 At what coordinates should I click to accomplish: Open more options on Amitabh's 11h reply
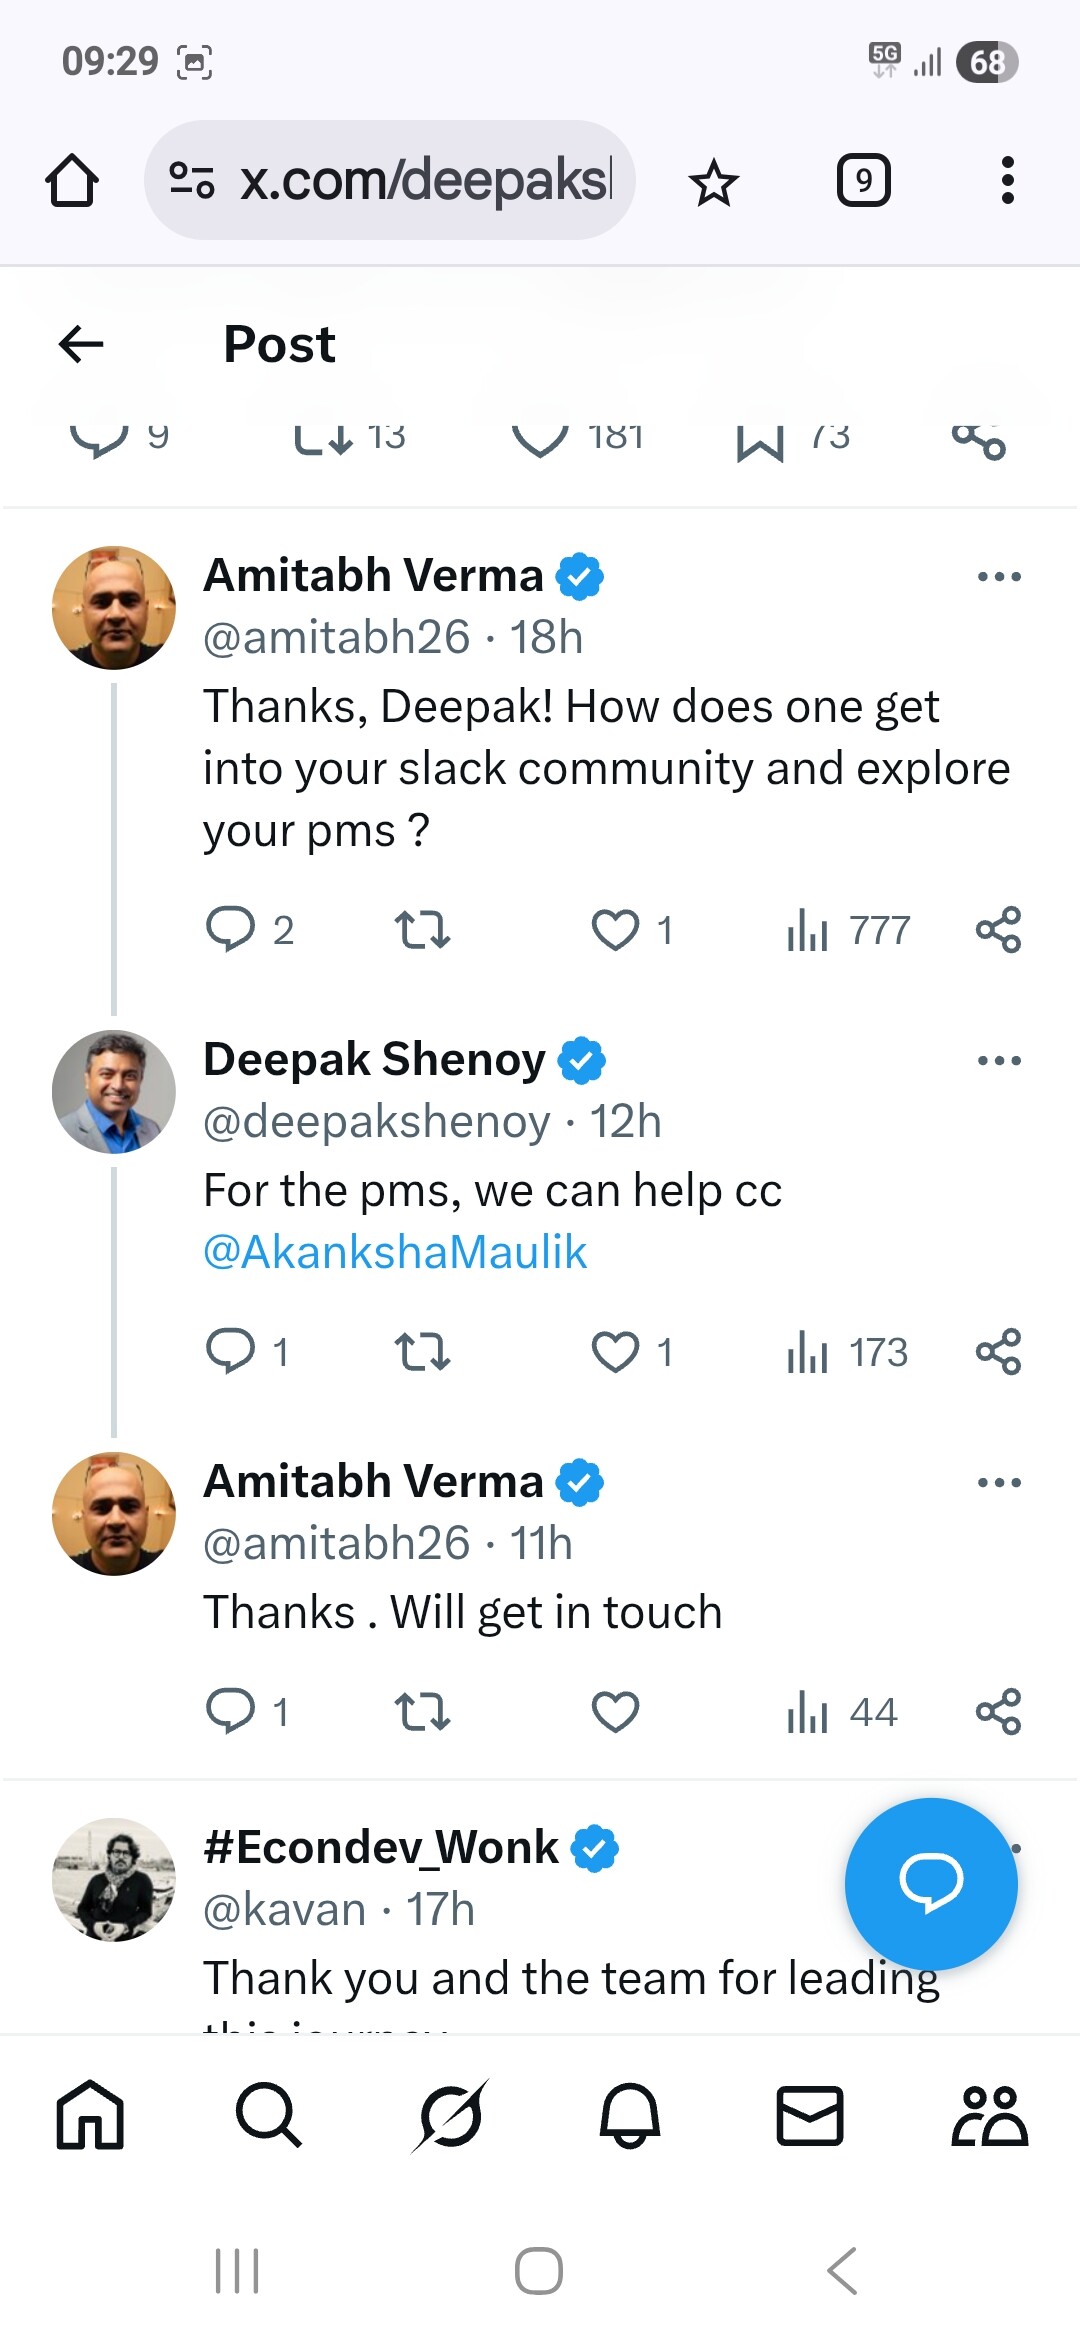click(x=999, y=1483)
